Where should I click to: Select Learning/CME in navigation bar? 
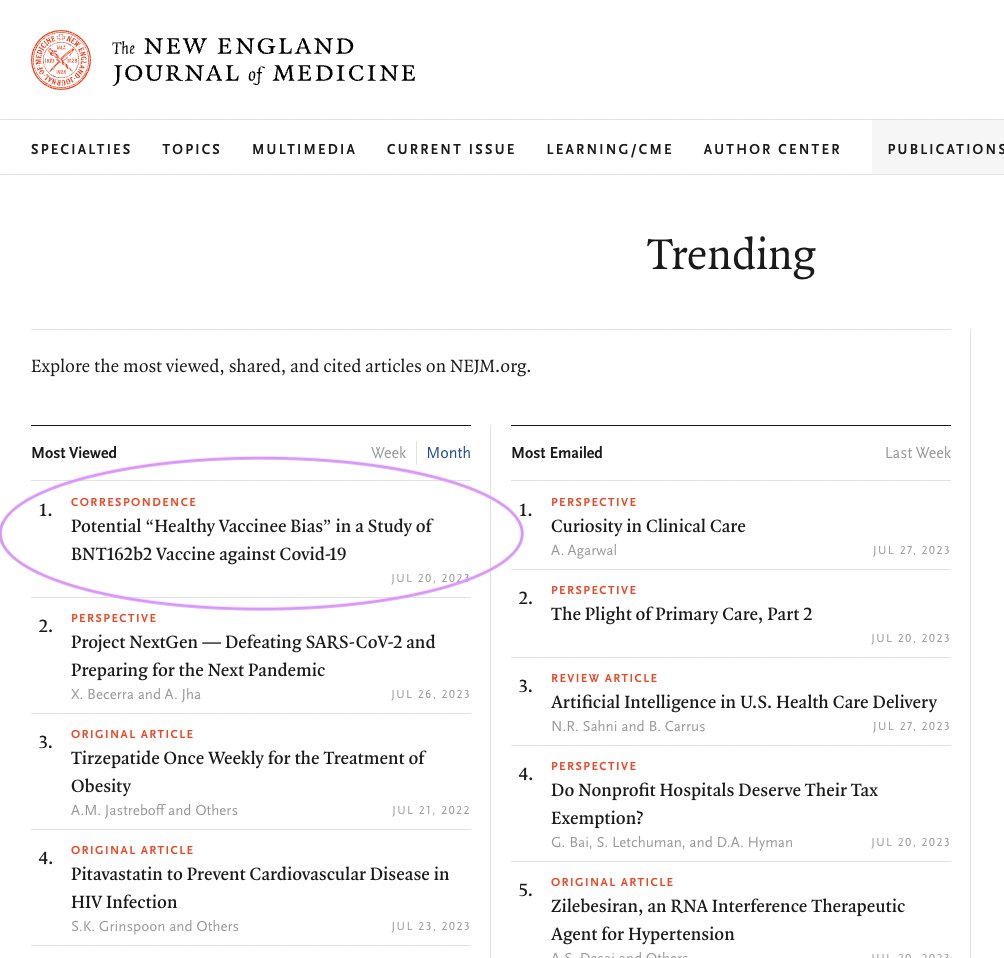click(x=609, y=149)
